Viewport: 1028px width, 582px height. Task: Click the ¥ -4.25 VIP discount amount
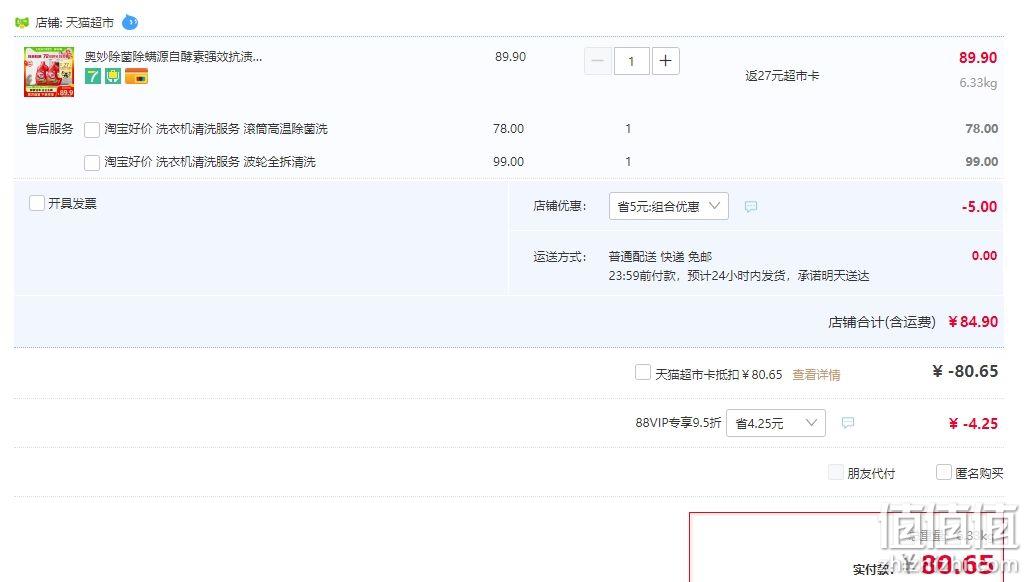(x=973, y=423)
